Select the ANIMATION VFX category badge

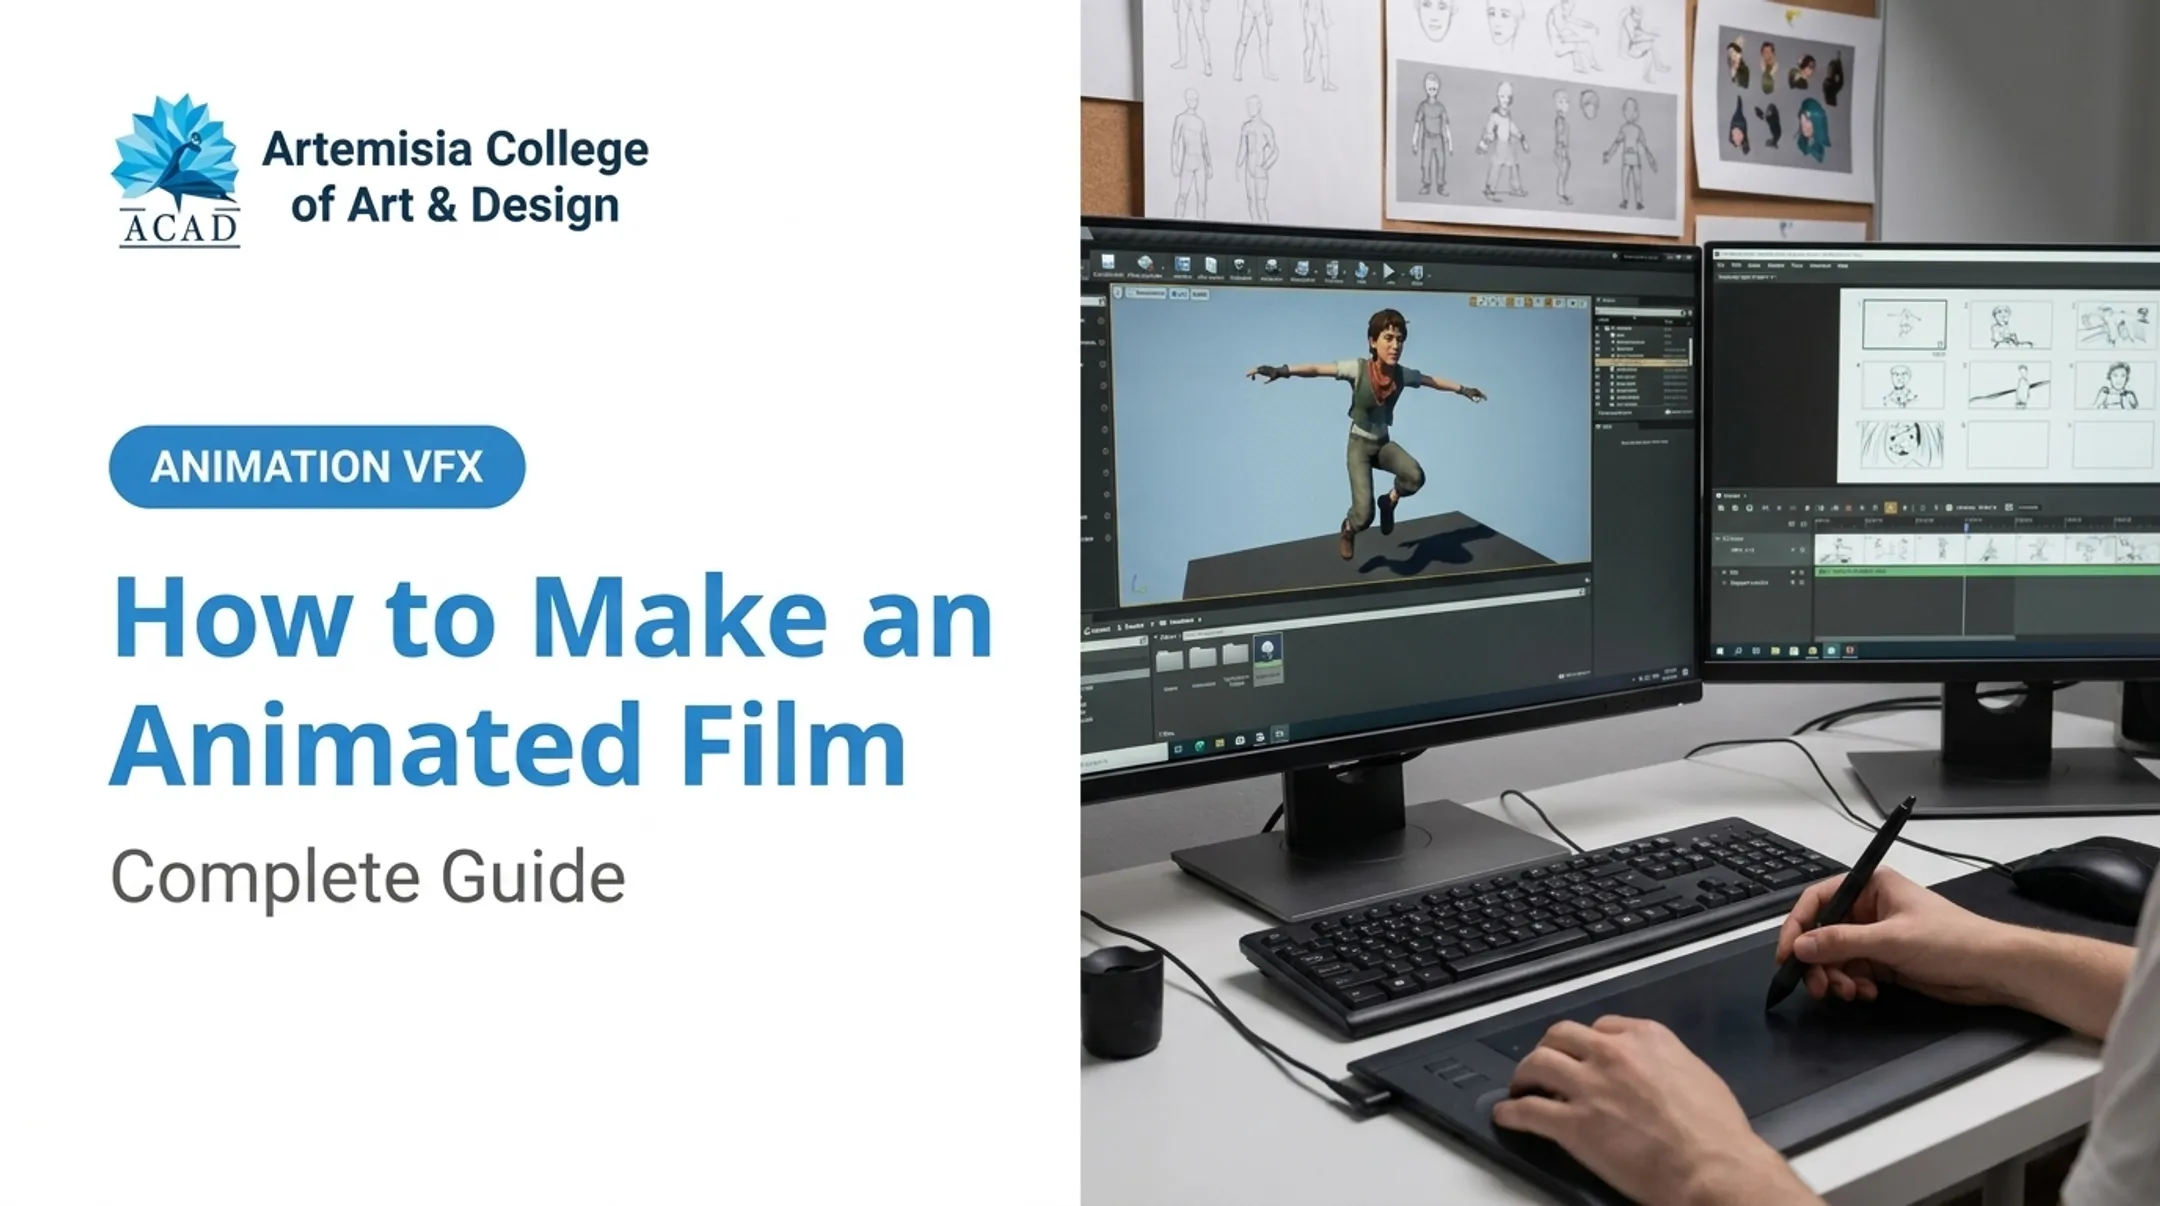tap(317, 467)
